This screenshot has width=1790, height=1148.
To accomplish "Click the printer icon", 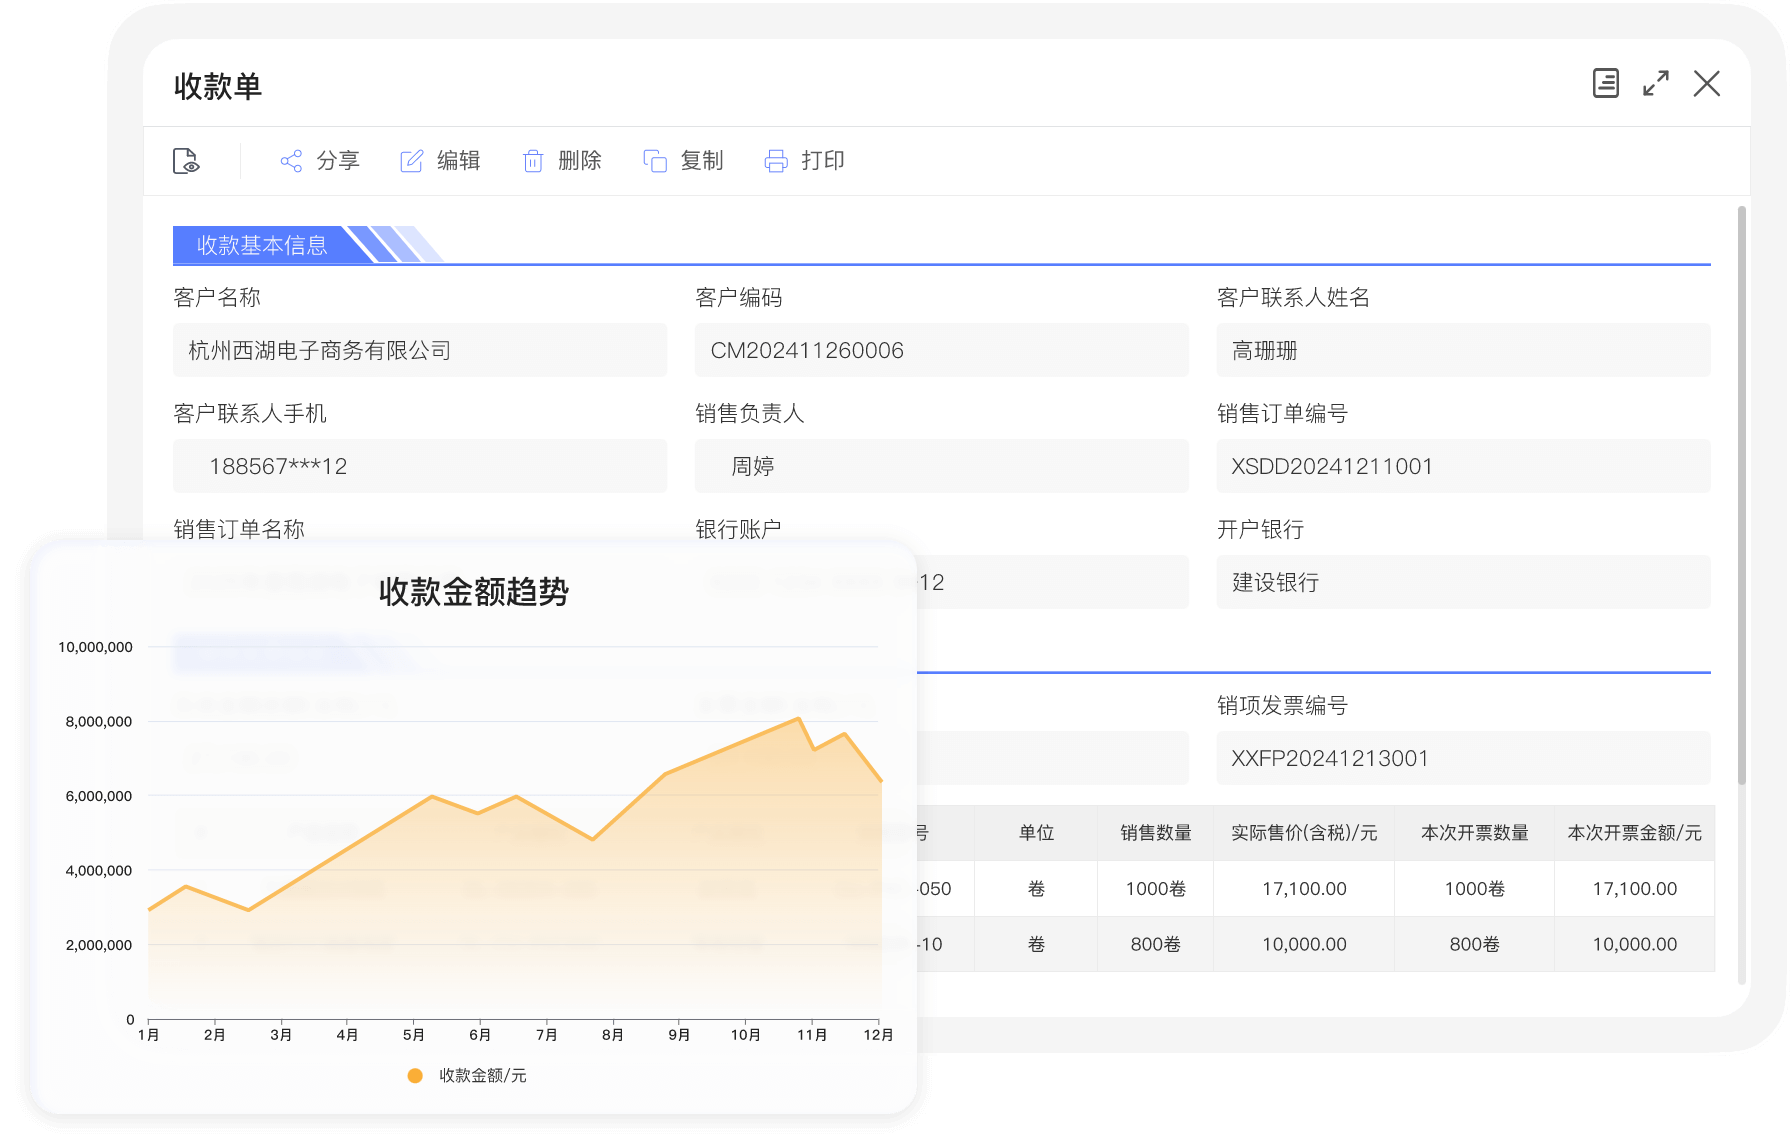I will tap(776, 161).
